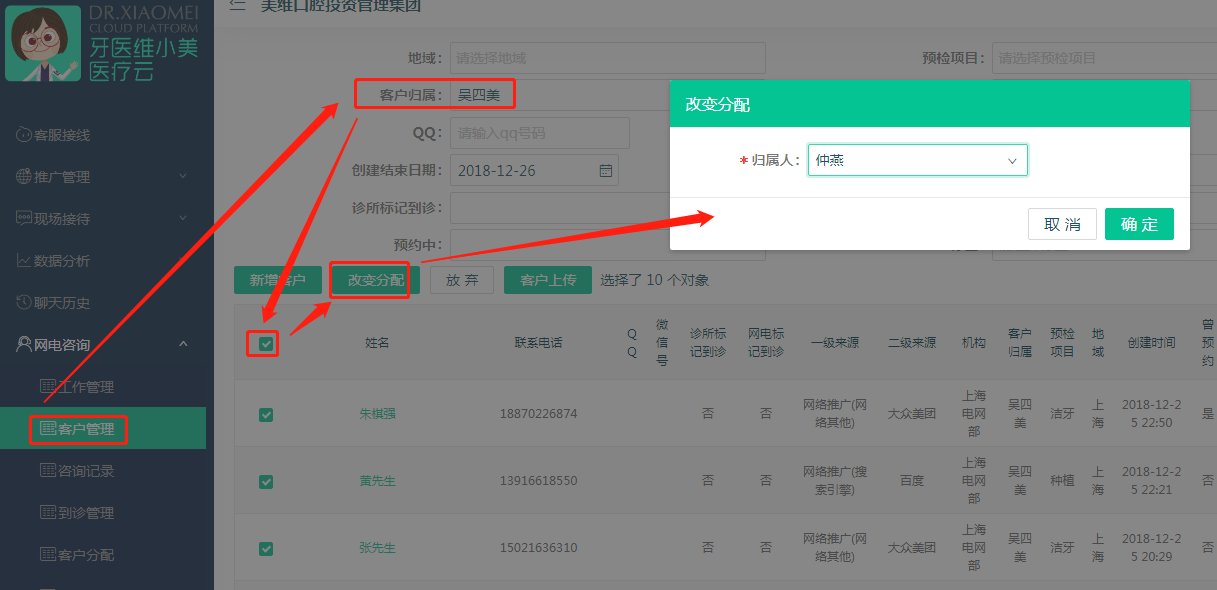This screenshot has width=1217, height=590.
Task: Open 咨询记录 in the sidebar
Action: (85, 471)
